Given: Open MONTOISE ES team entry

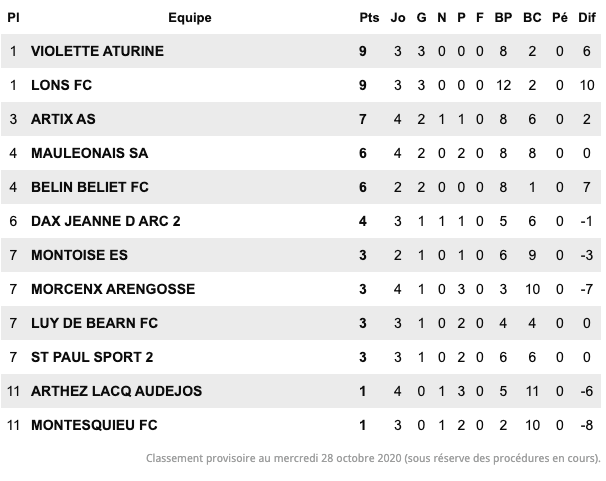Looking at the screenshot, I should tap(79, 255).
